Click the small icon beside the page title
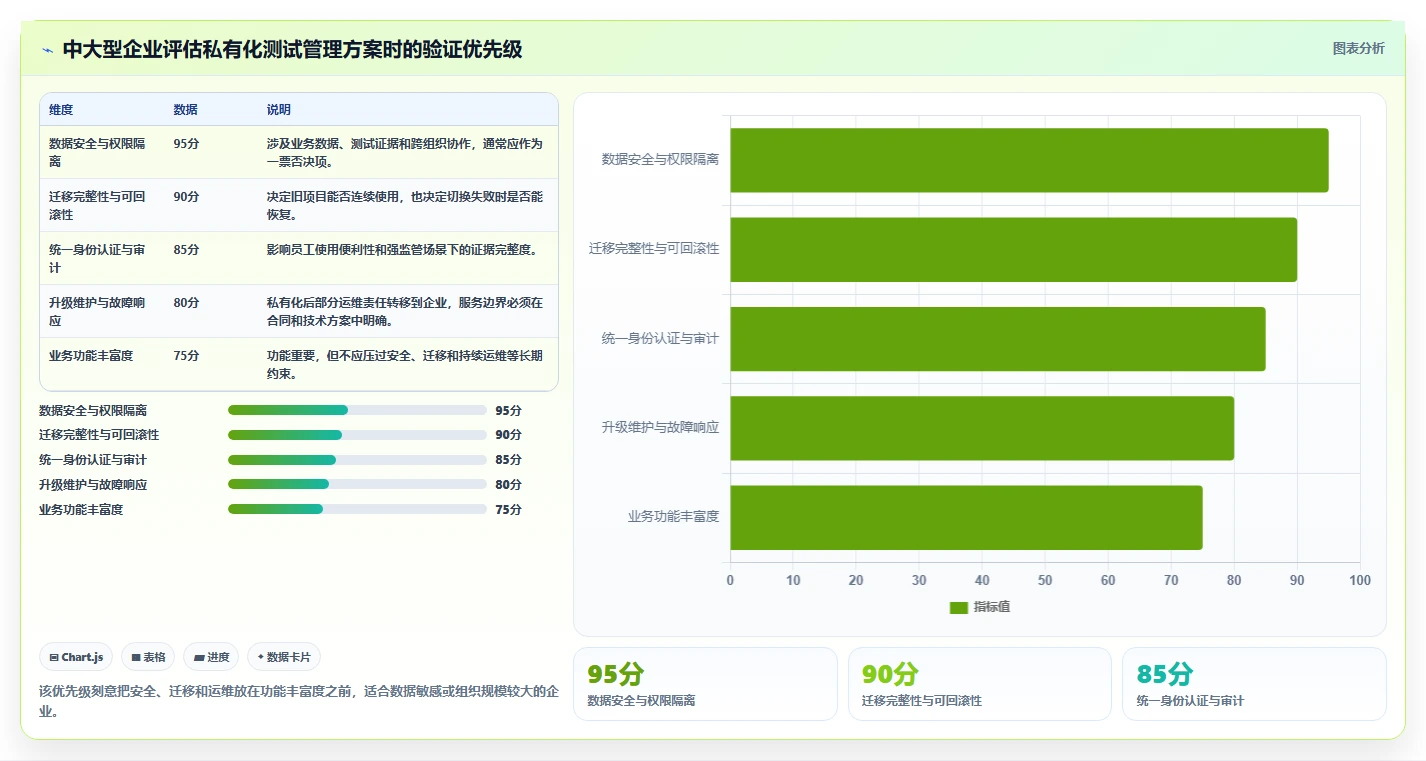This screenshot has width=1426, height=761. (48, 50)
